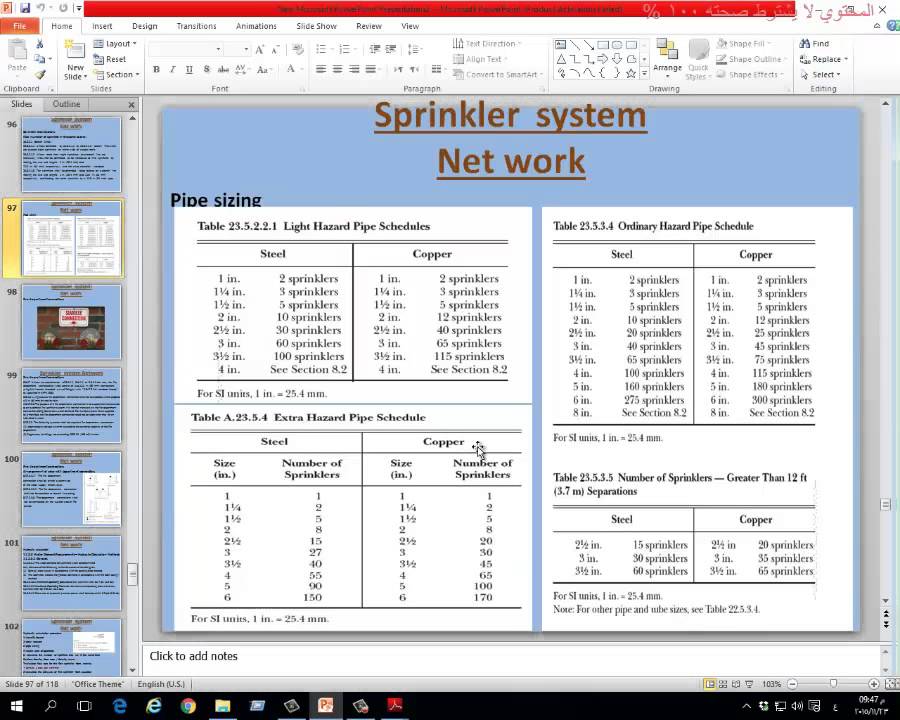
Task: Increase font size with the grow font icon
Action: coord(260,50)
